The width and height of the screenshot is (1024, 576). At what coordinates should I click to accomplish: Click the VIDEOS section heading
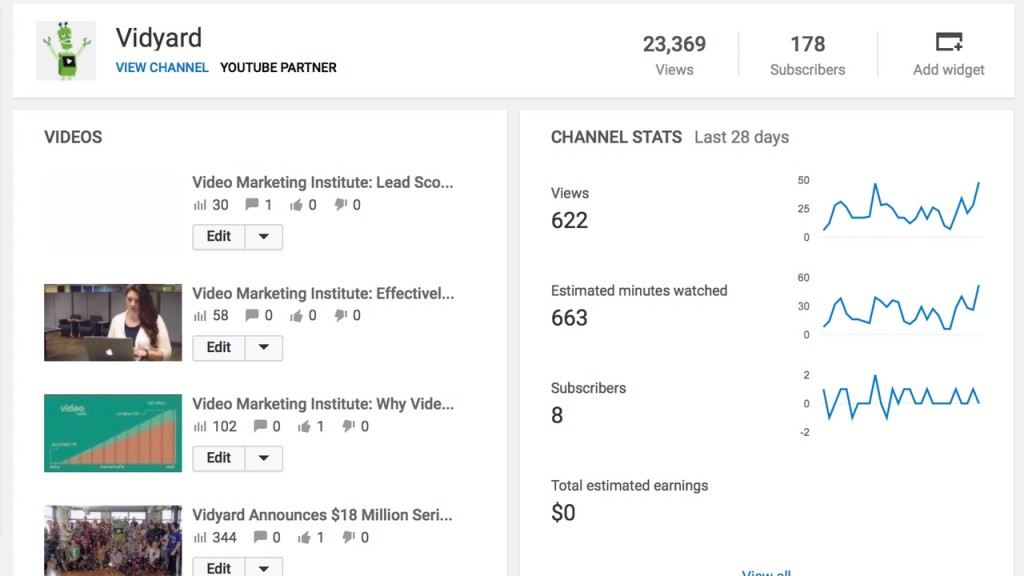click(73, 137)
